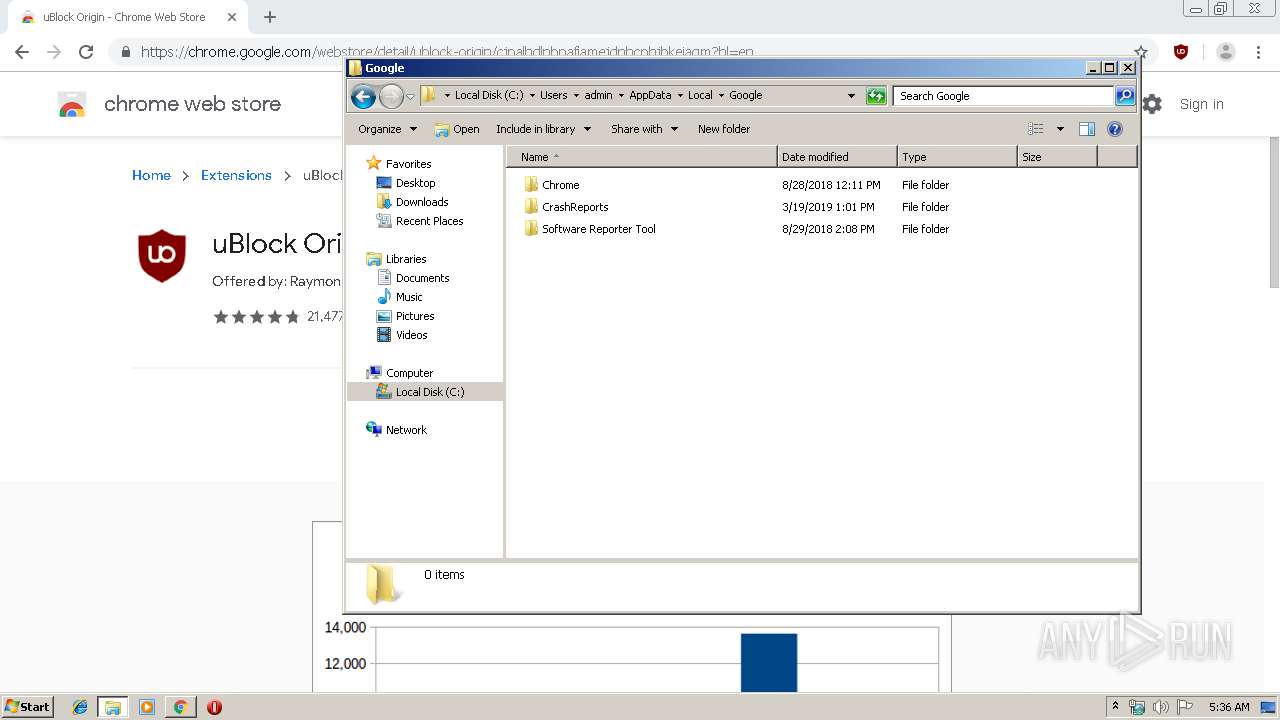Click the Windows Explorer taskbar icon

(113, 707)
